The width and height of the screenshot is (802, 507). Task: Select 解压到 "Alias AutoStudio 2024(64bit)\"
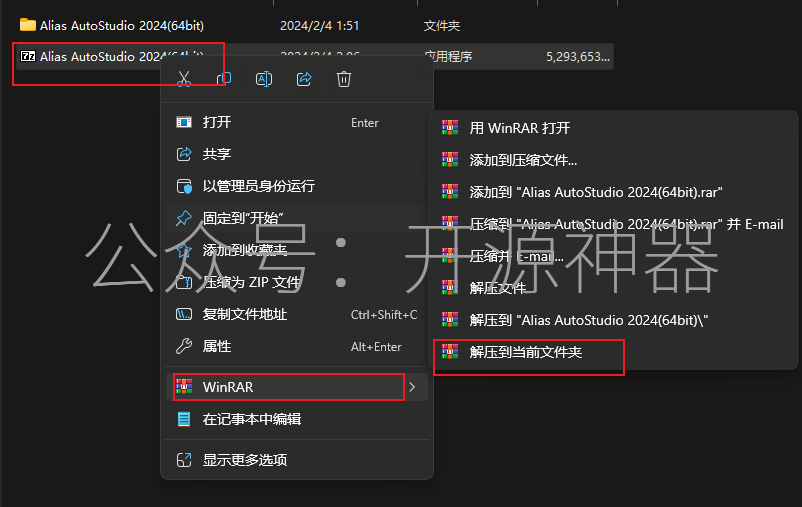(x=613, y=320)
